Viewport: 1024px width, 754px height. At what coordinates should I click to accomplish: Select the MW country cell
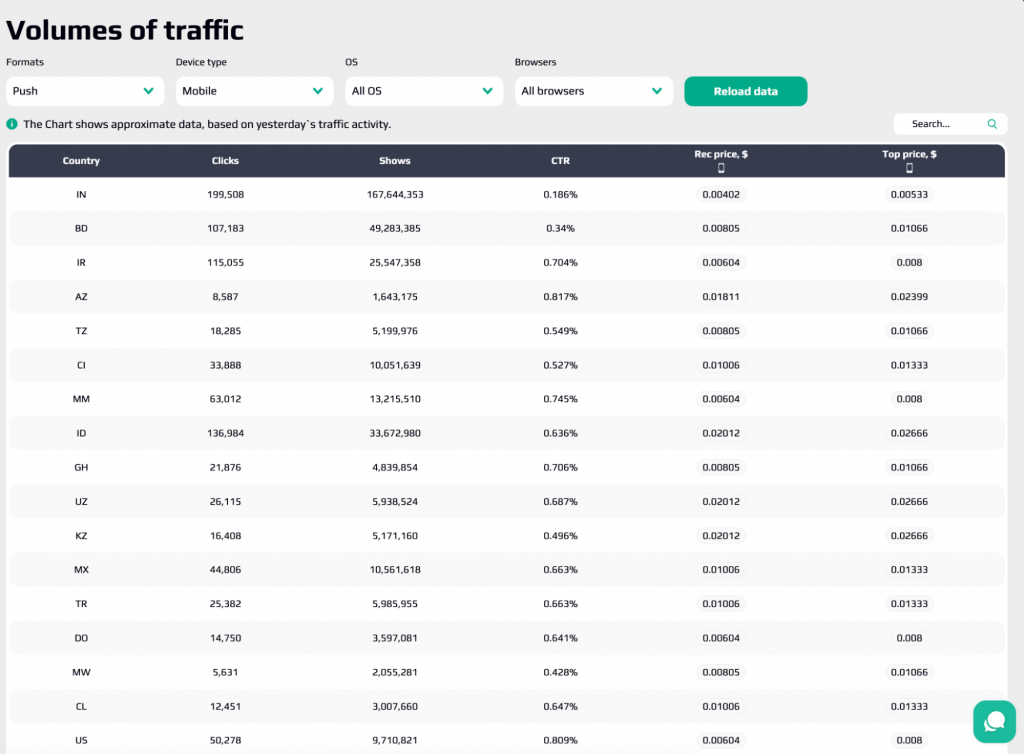coord(81,672)
